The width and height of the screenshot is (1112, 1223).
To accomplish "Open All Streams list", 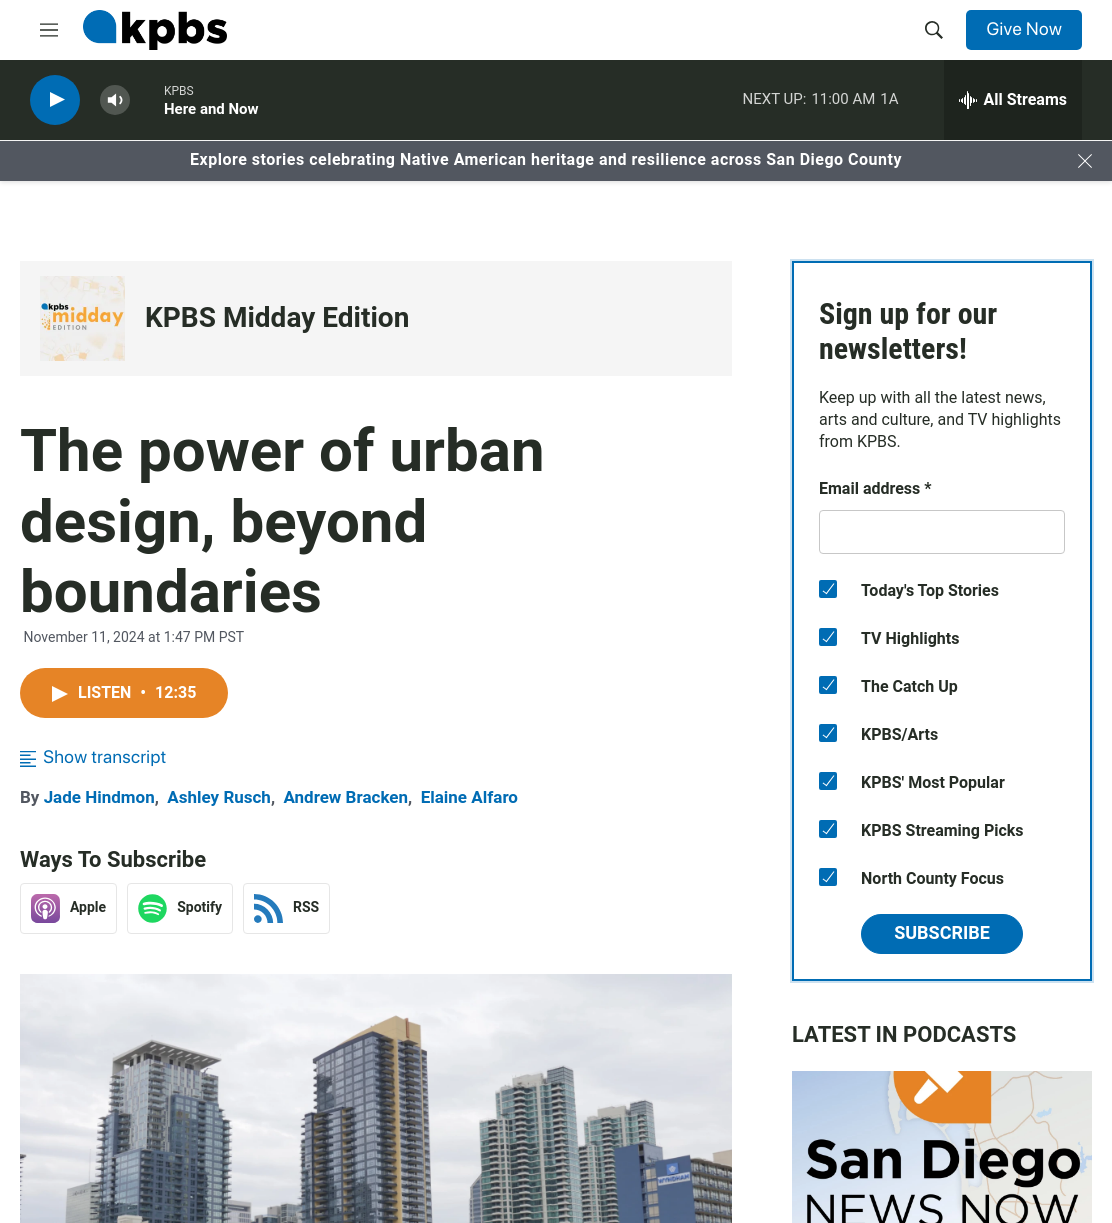I will click(x=1013, y=100).
